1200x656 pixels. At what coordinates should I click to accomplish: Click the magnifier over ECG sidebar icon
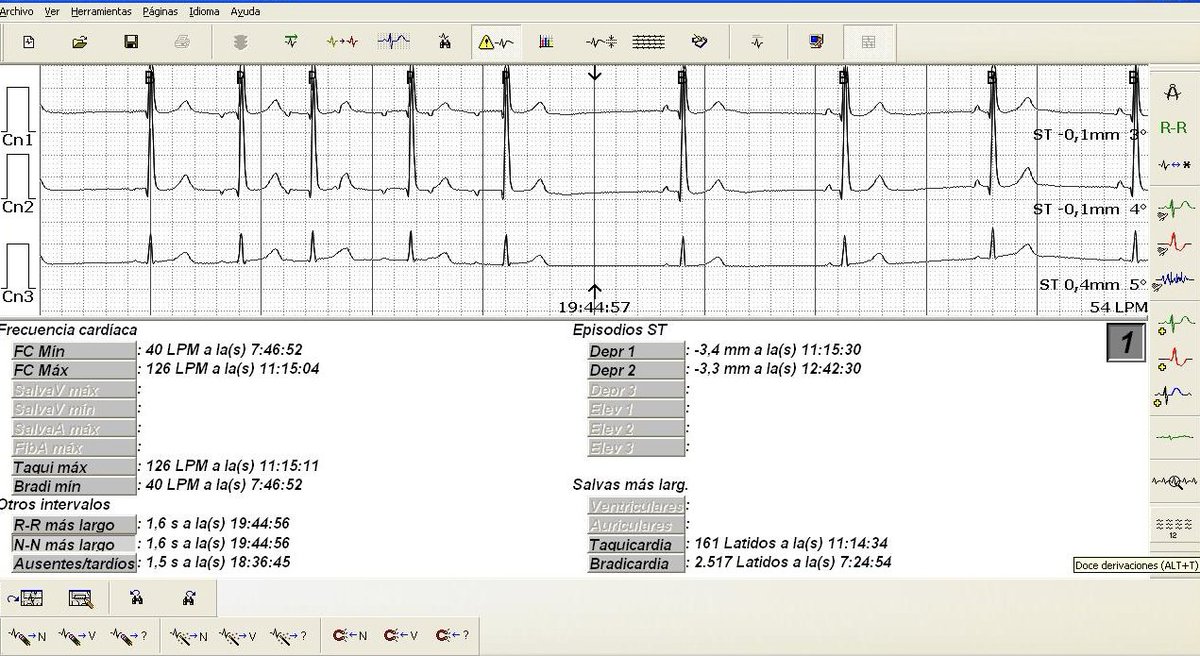1173,481
